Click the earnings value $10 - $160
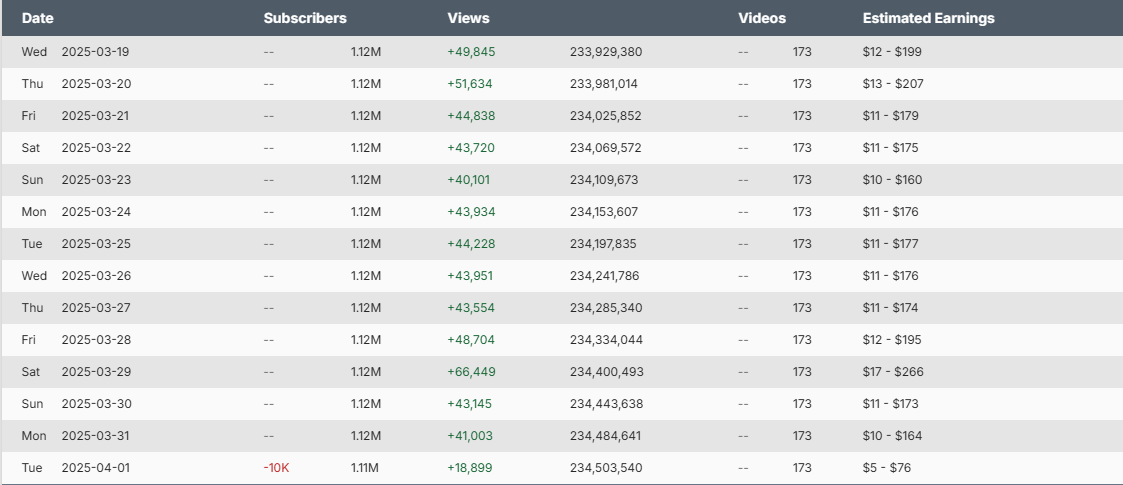The width and height of the screenshot is (1123, 485). point(892,180)
